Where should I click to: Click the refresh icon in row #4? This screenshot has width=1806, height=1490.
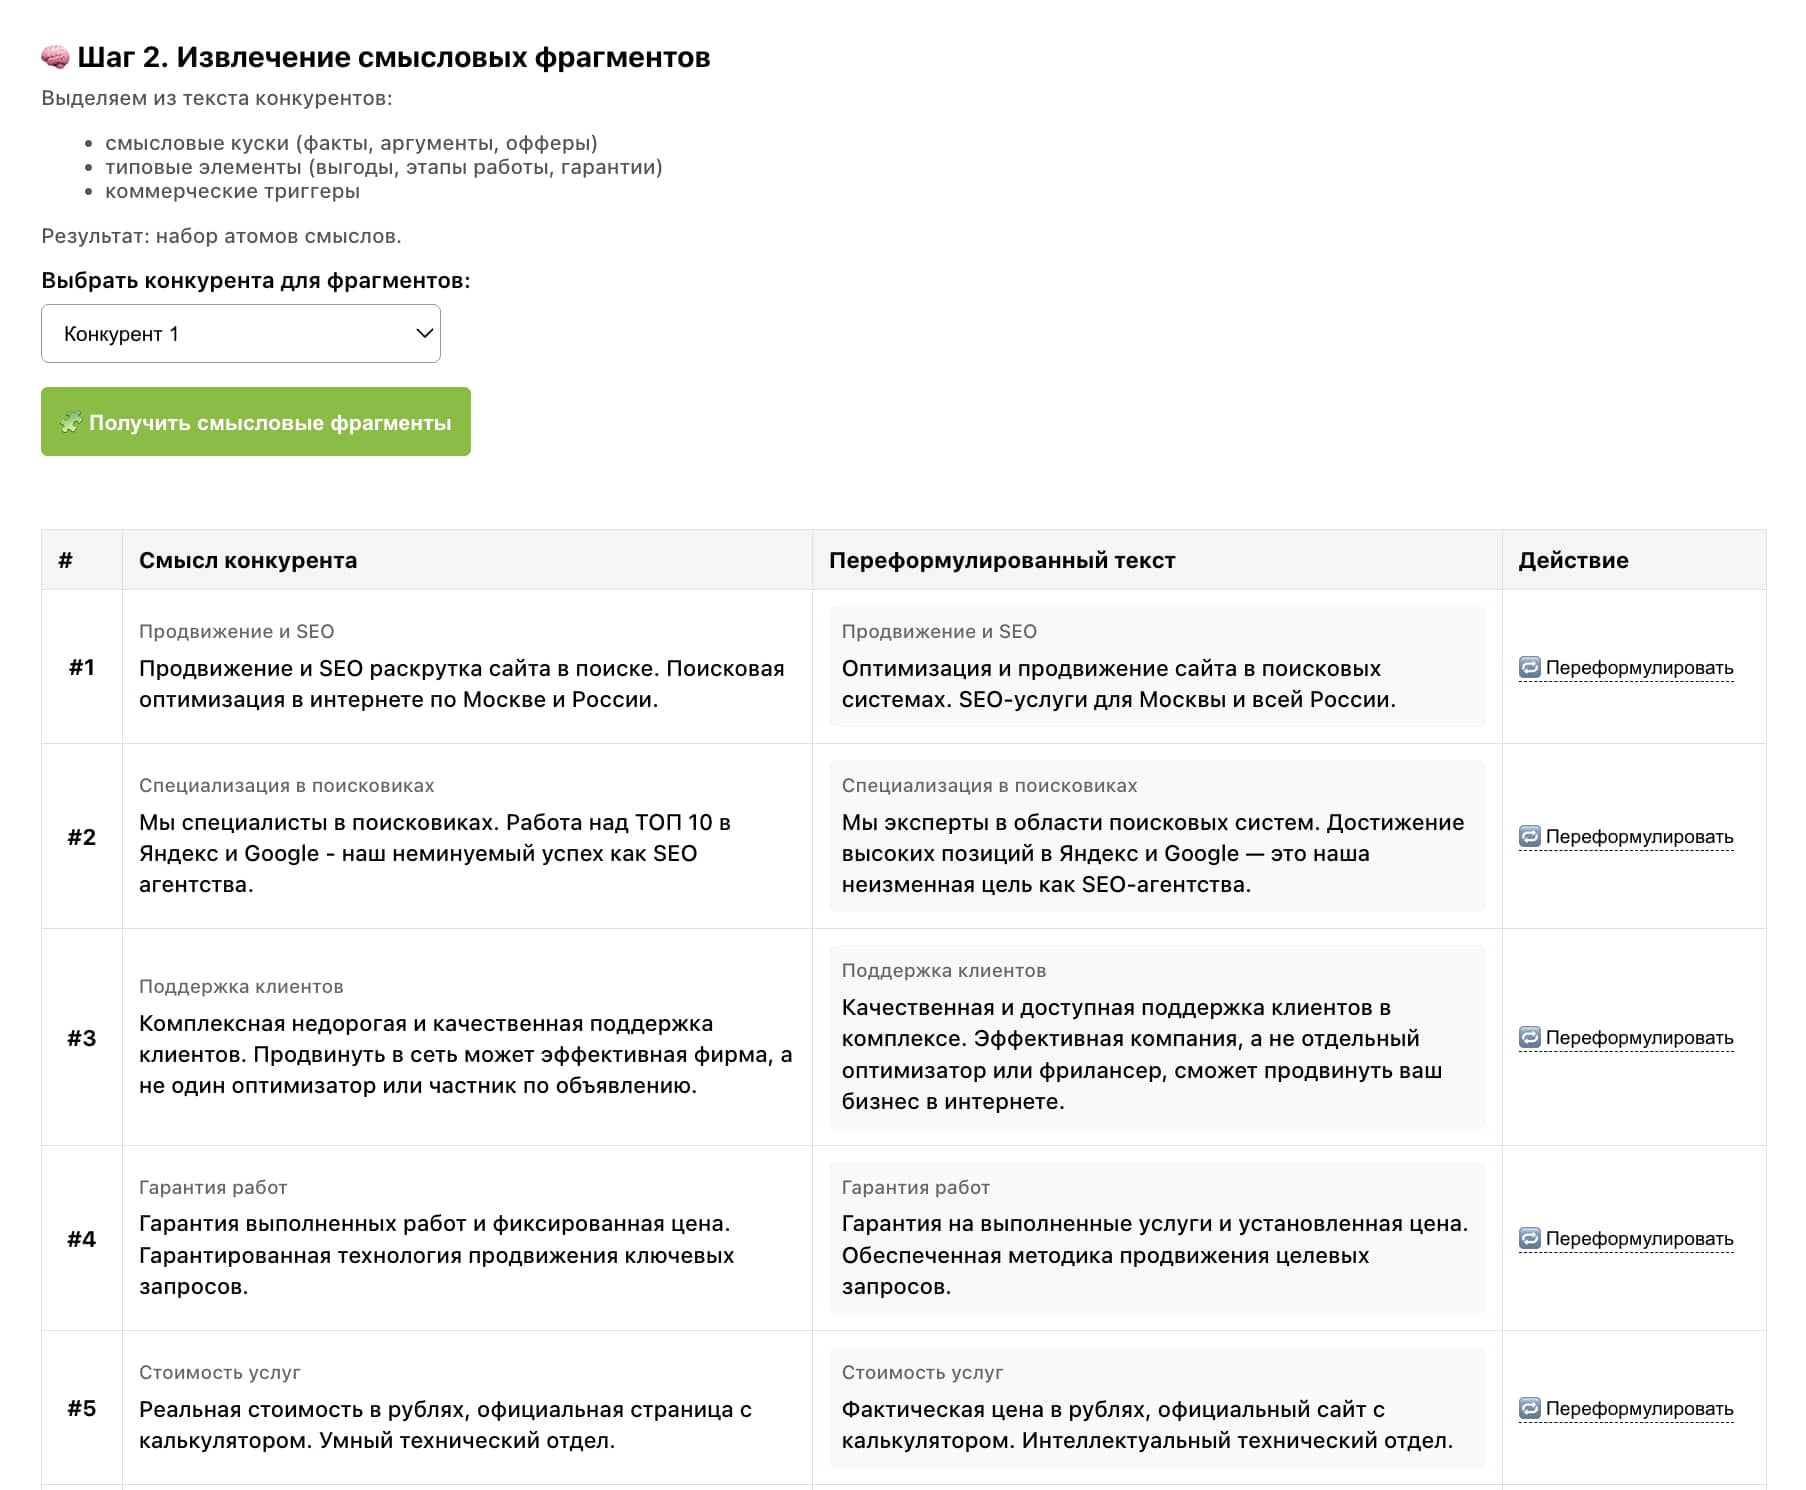tap(1529, 1238)
